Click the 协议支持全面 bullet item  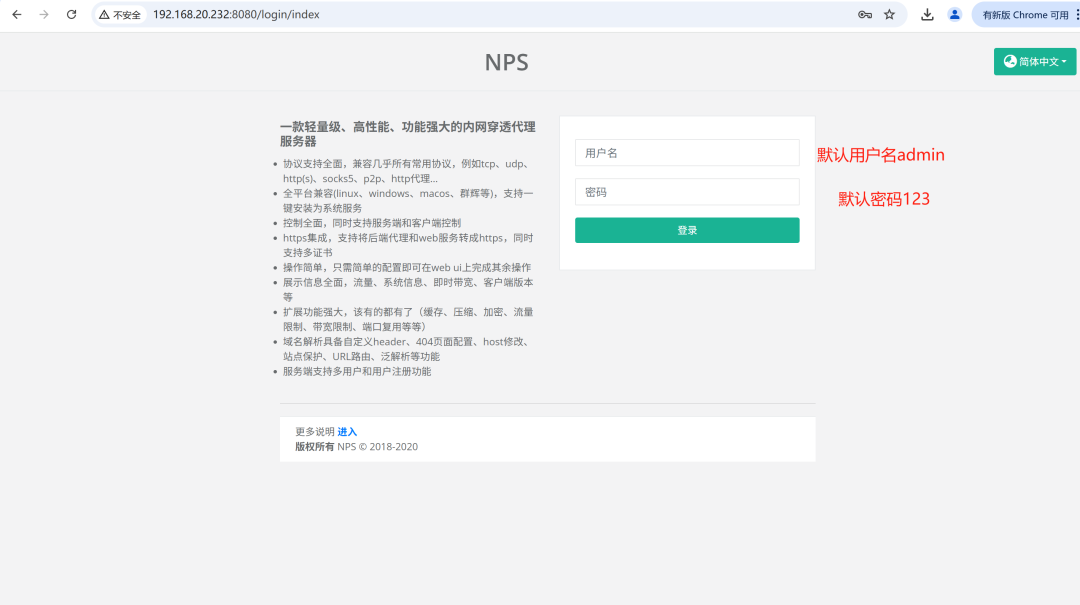(x=407, y=171)
